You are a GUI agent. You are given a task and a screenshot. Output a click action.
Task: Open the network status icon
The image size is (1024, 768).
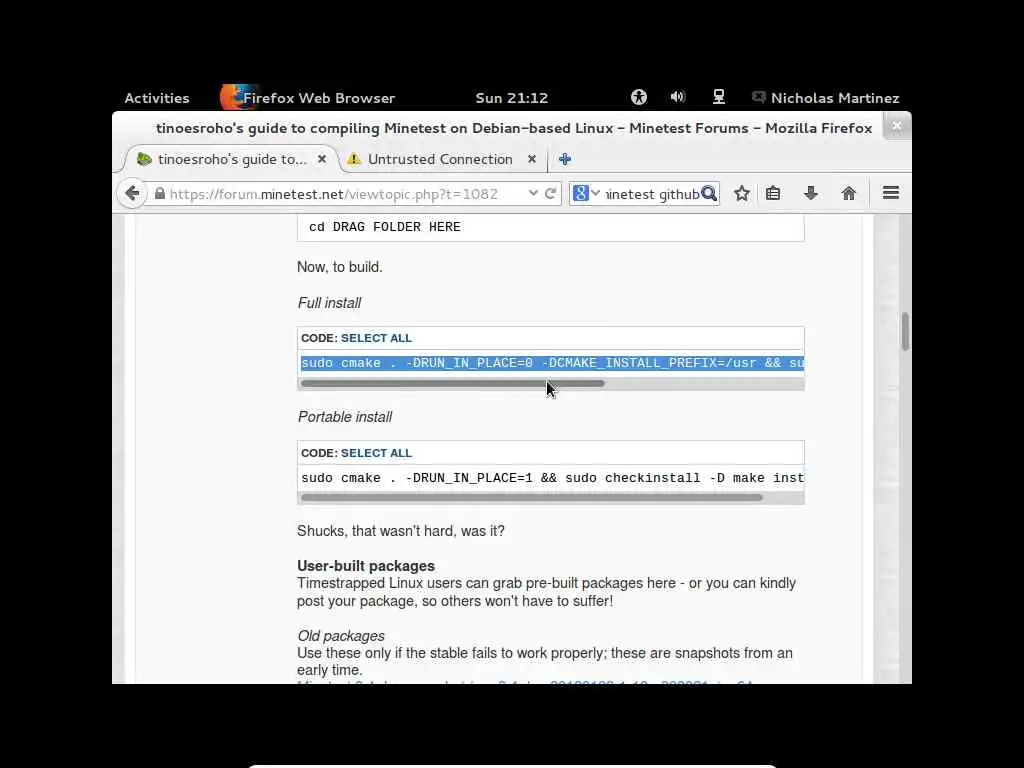point(718,97)
